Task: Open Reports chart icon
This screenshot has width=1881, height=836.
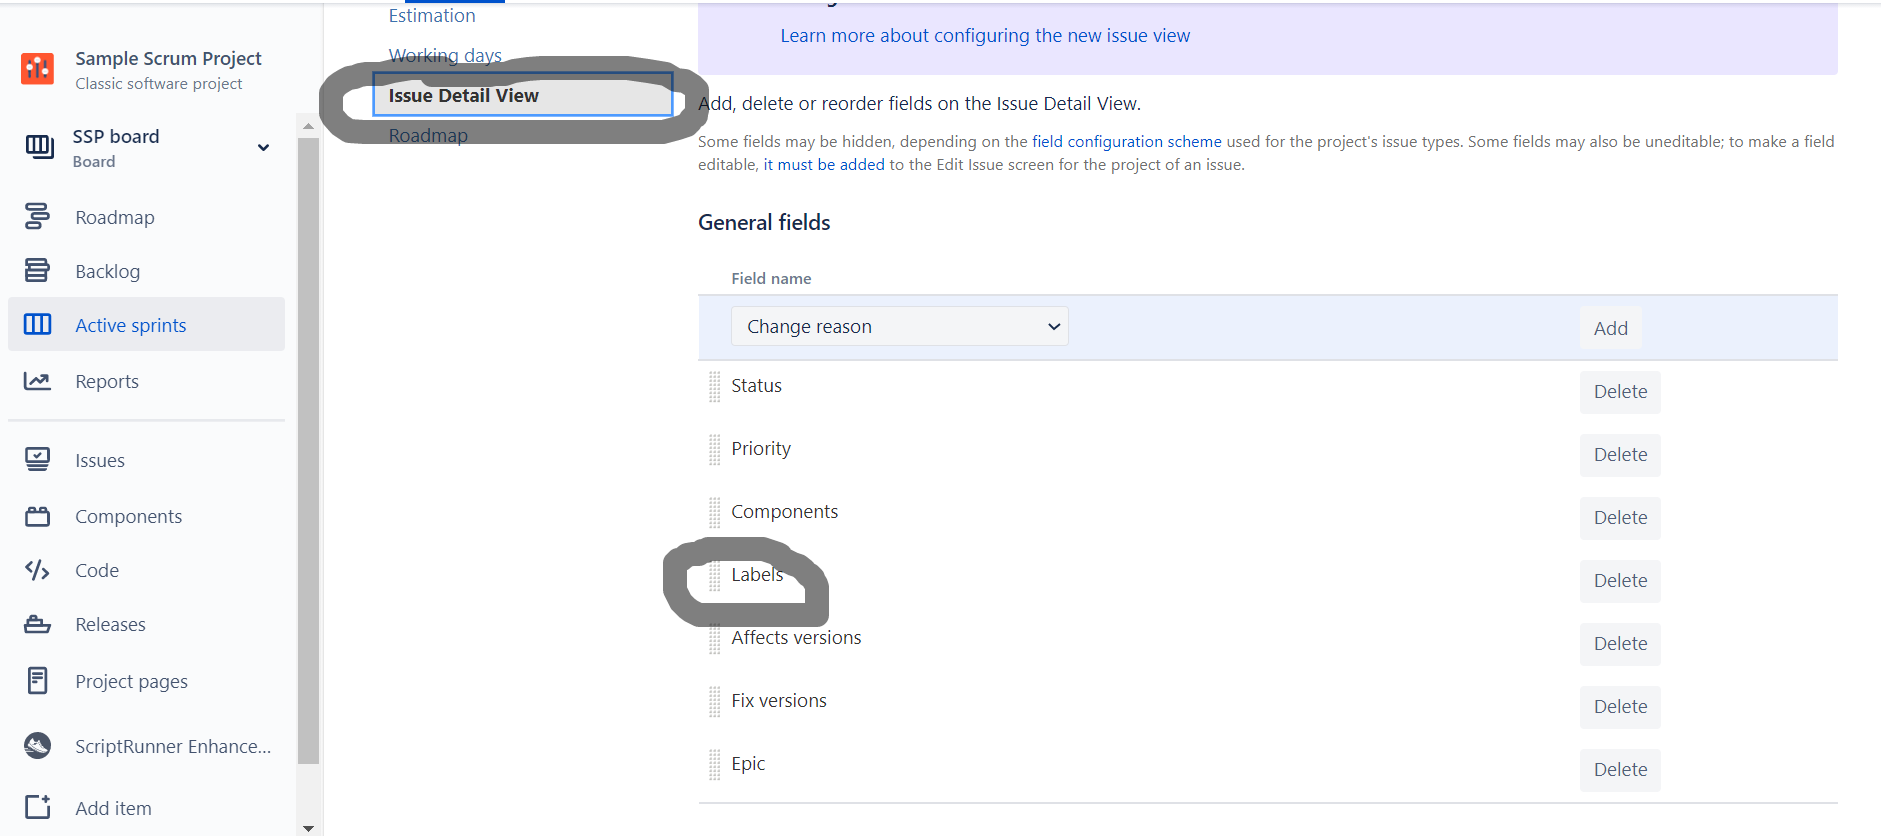Action: coord(37,381)
